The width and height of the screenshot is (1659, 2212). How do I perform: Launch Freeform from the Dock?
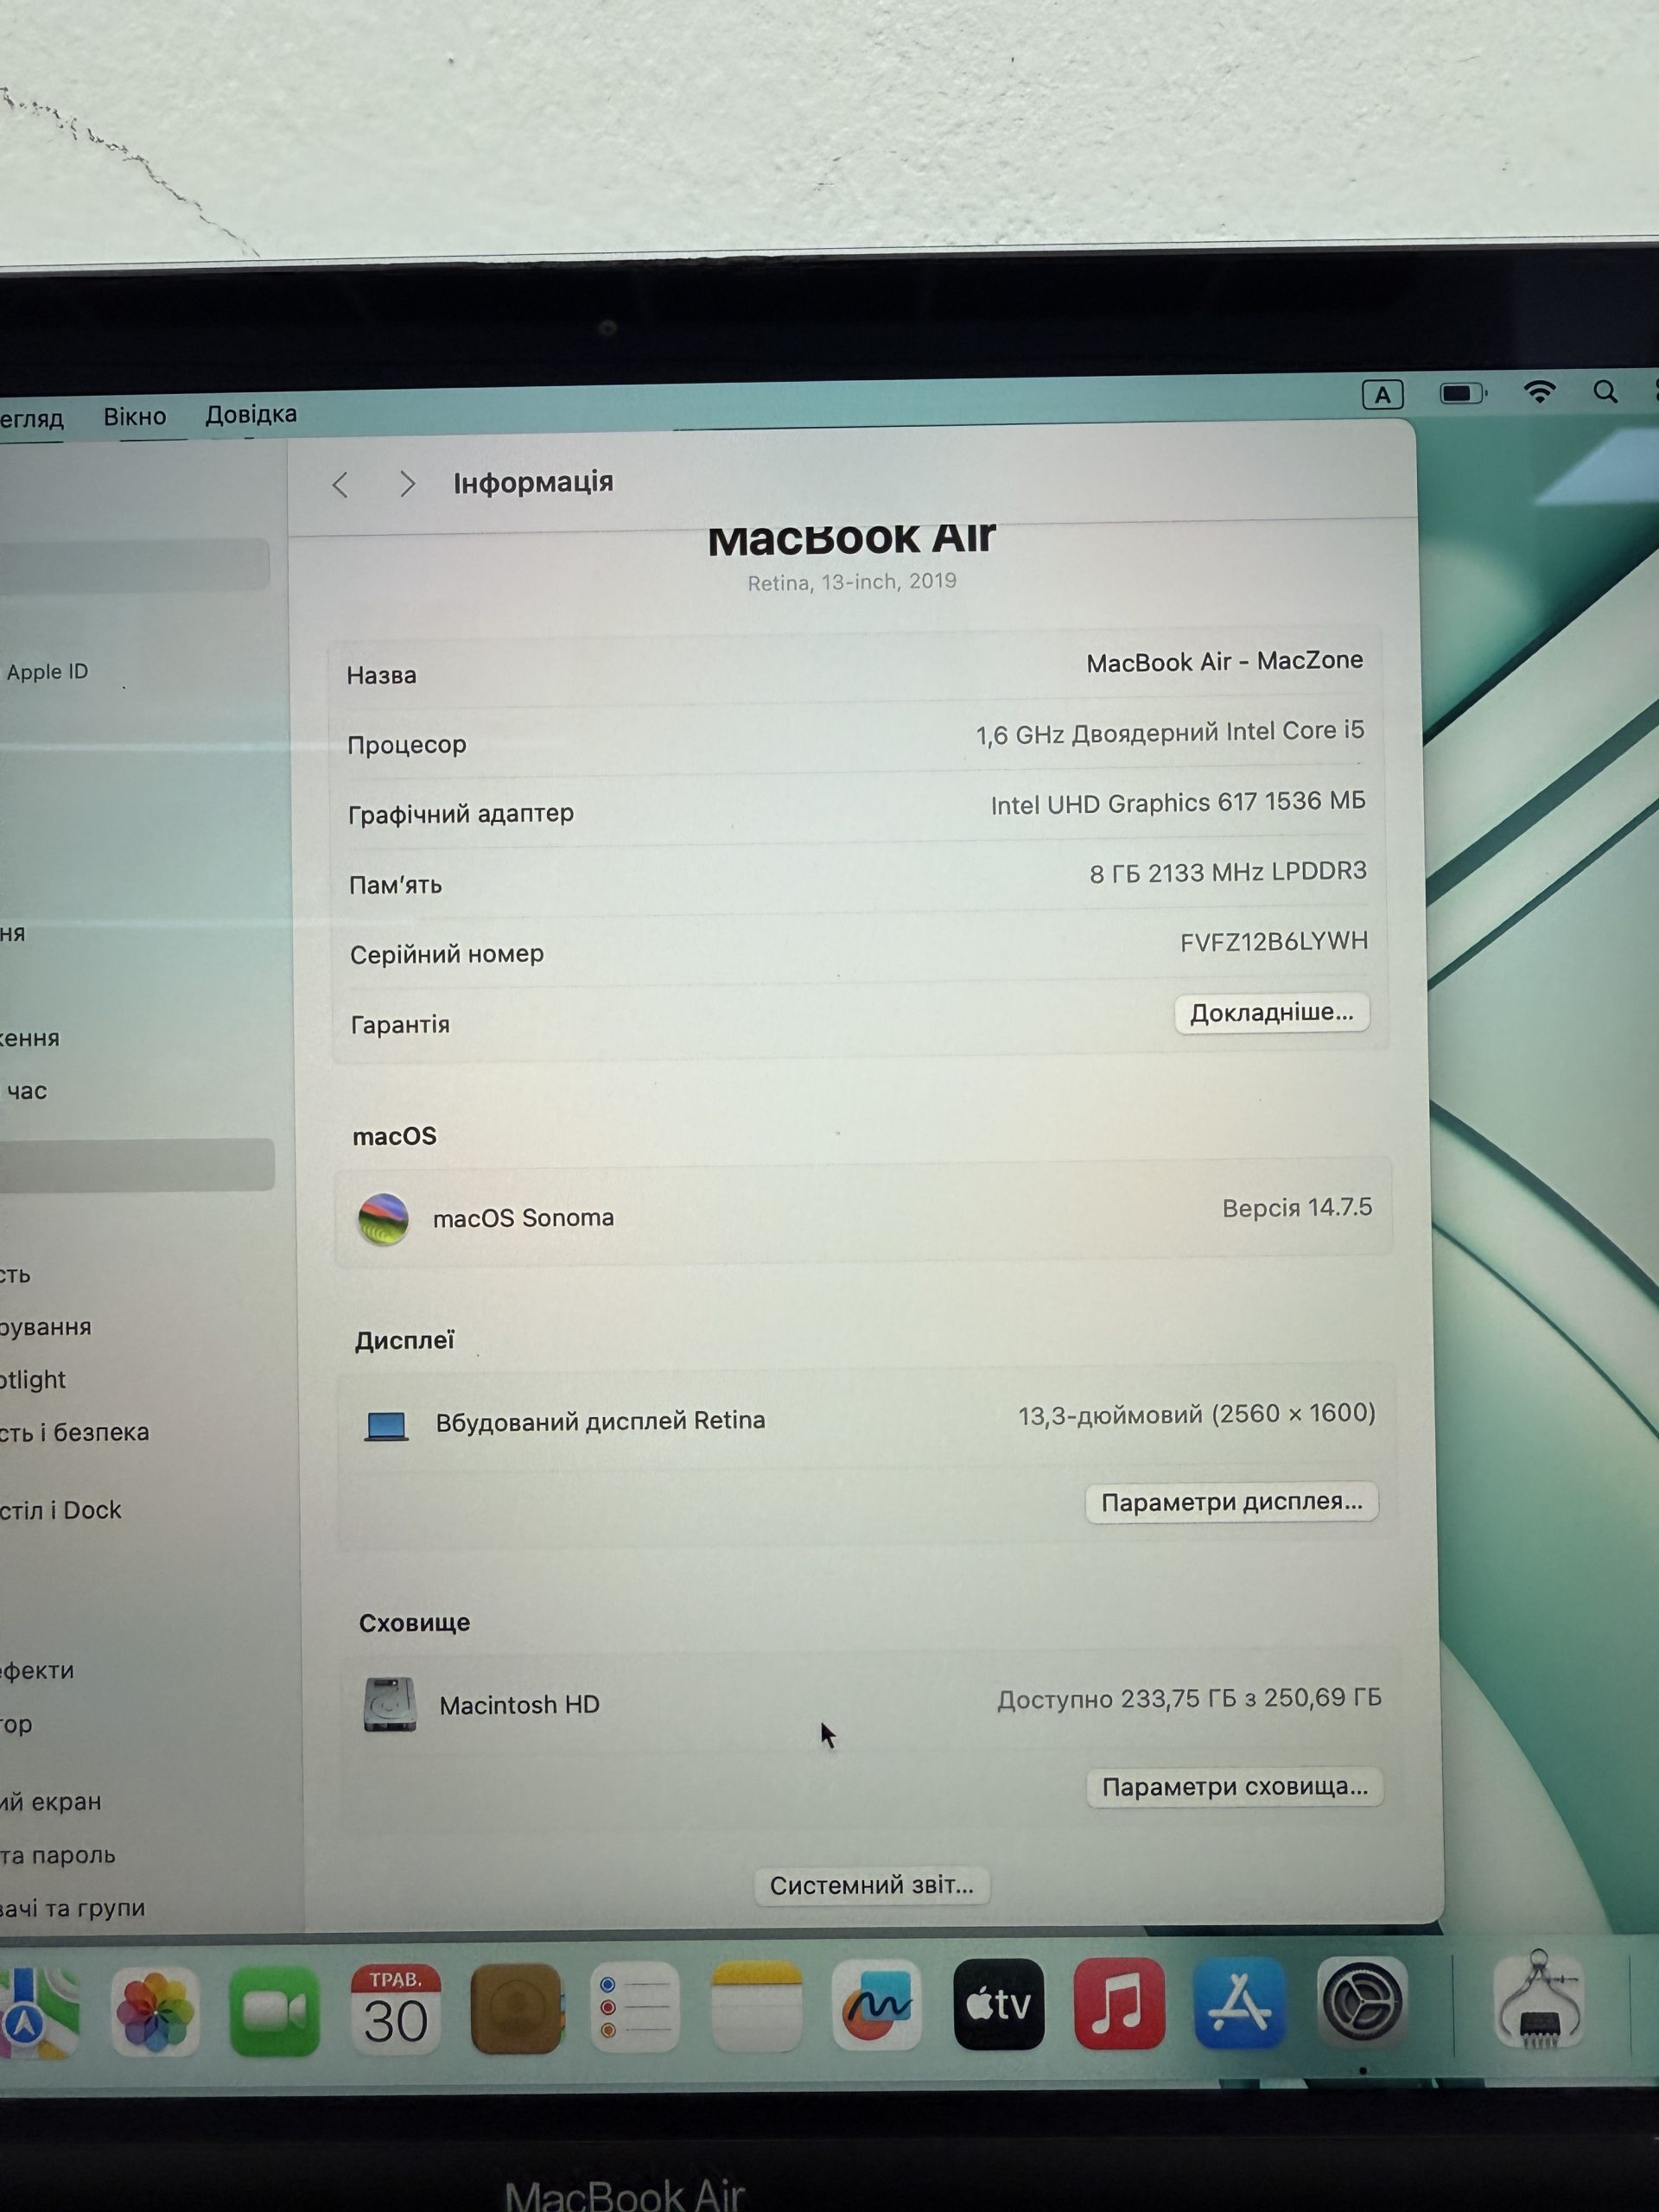[877, 2006]
